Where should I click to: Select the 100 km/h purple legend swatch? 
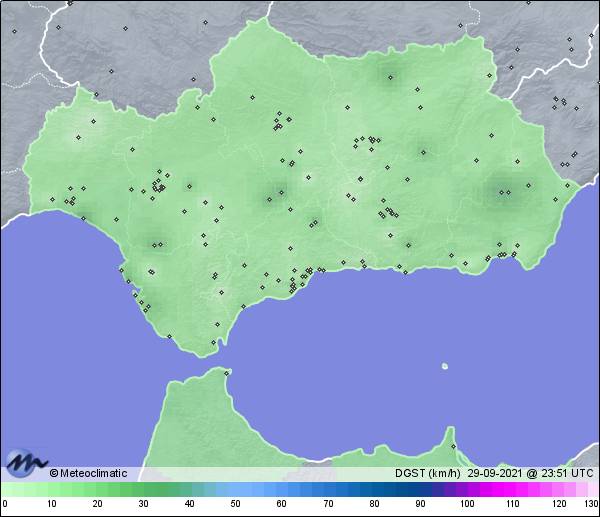466,490
